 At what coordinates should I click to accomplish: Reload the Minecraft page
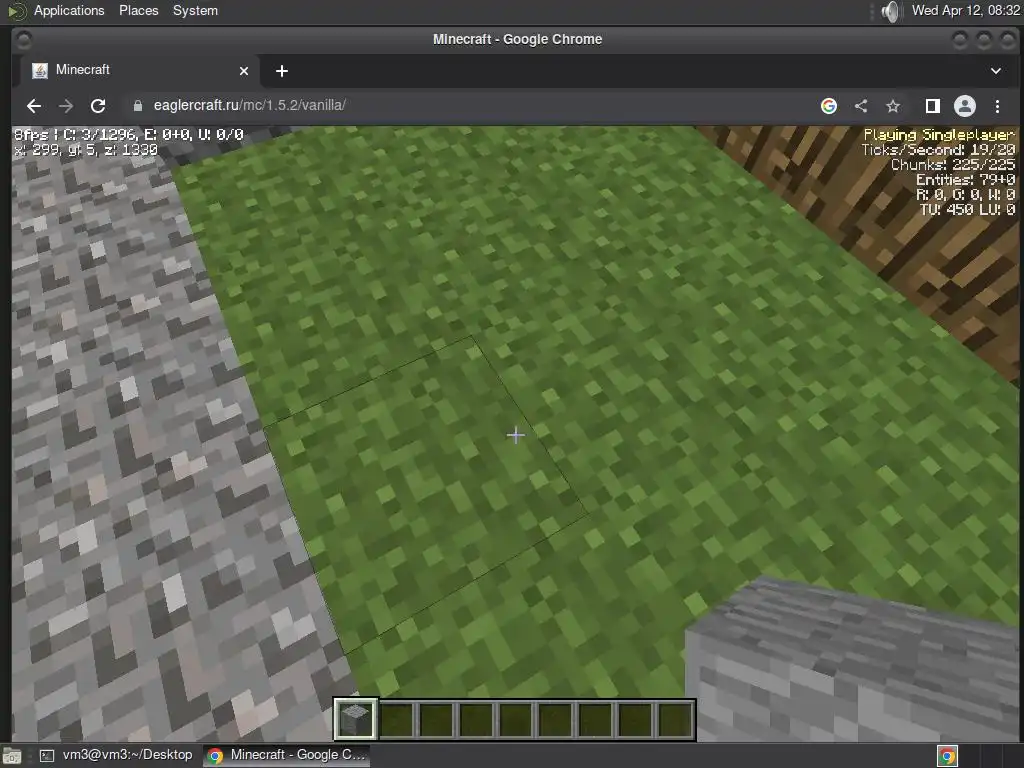click(98, 106)
